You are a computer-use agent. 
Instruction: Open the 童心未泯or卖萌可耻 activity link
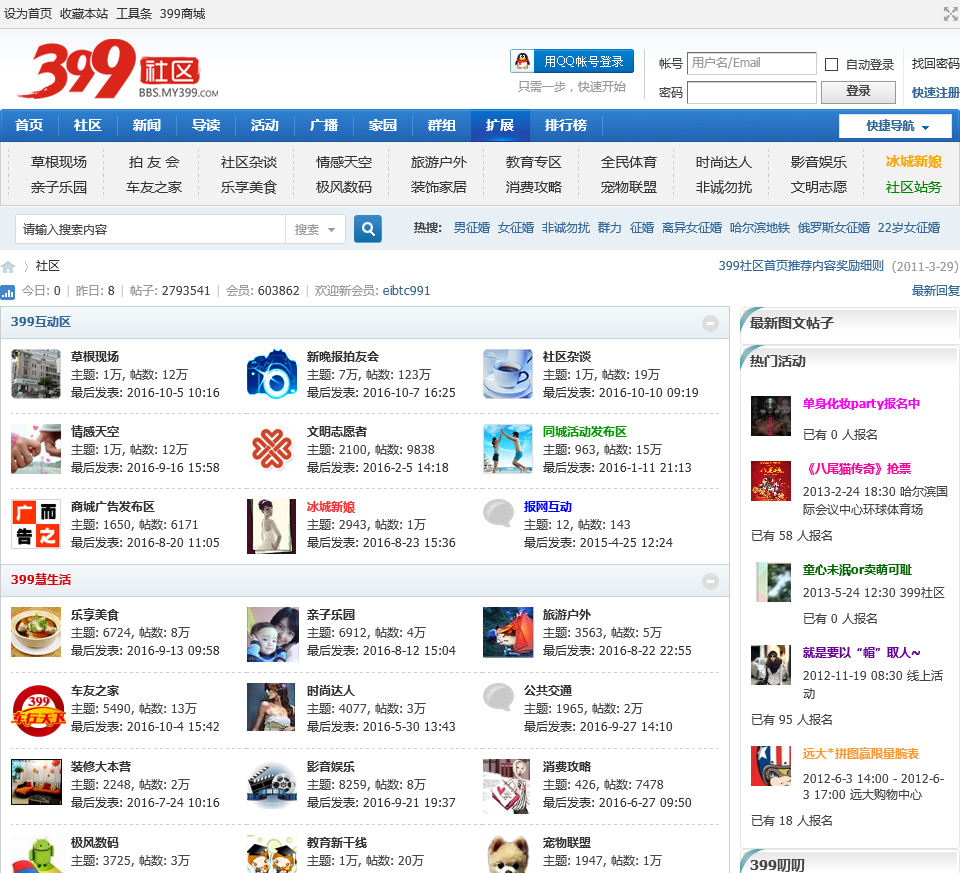[857, 570]
